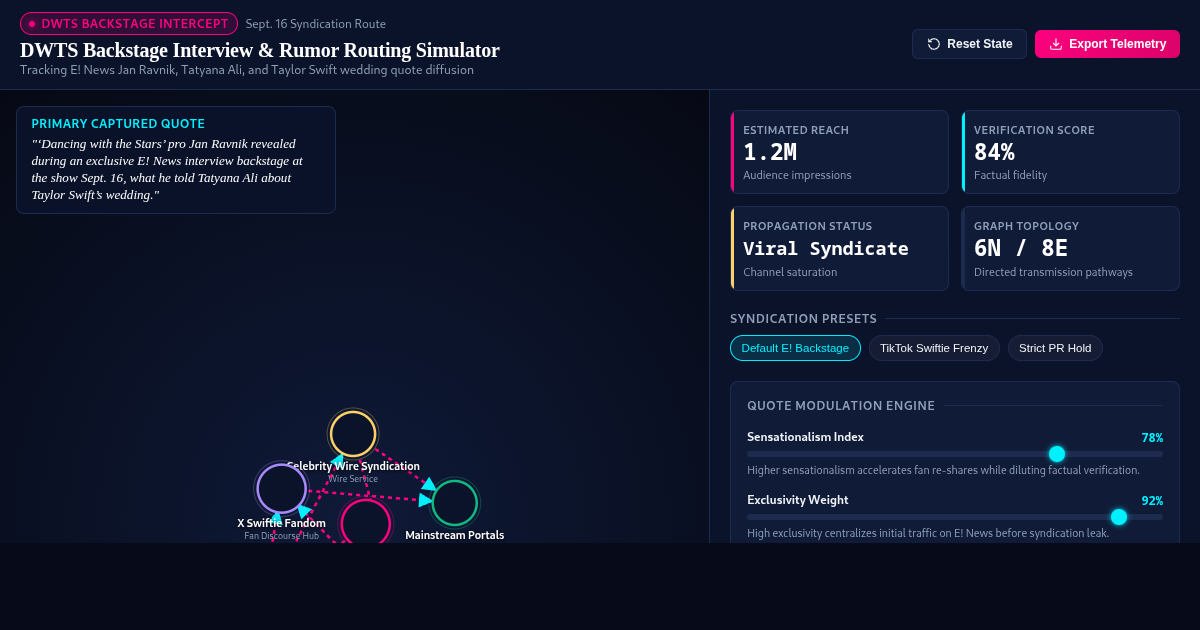Click the 78% Sensationalism value

click(1152, 438)
